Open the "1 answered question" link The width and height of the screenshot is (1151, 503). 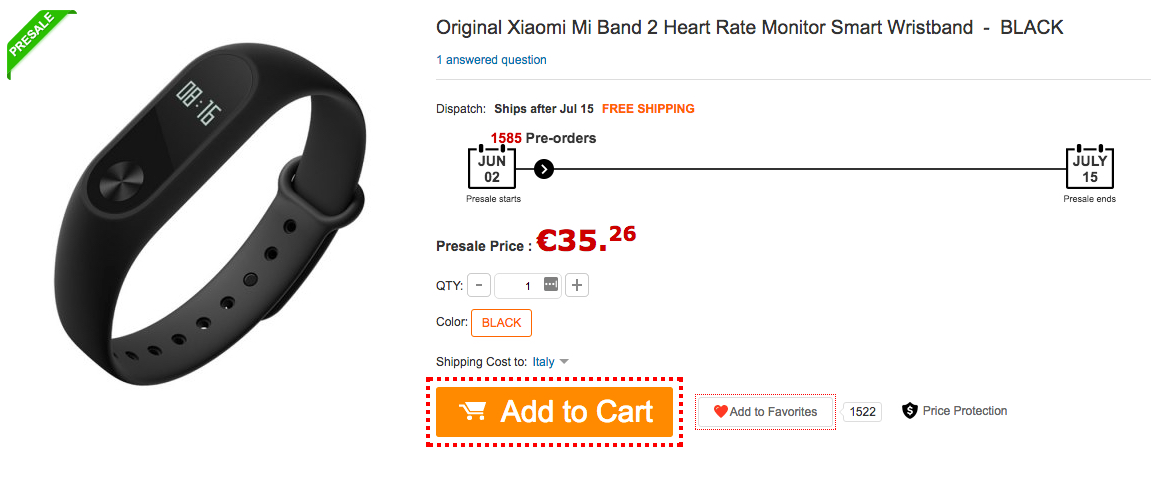click(491, 60)
